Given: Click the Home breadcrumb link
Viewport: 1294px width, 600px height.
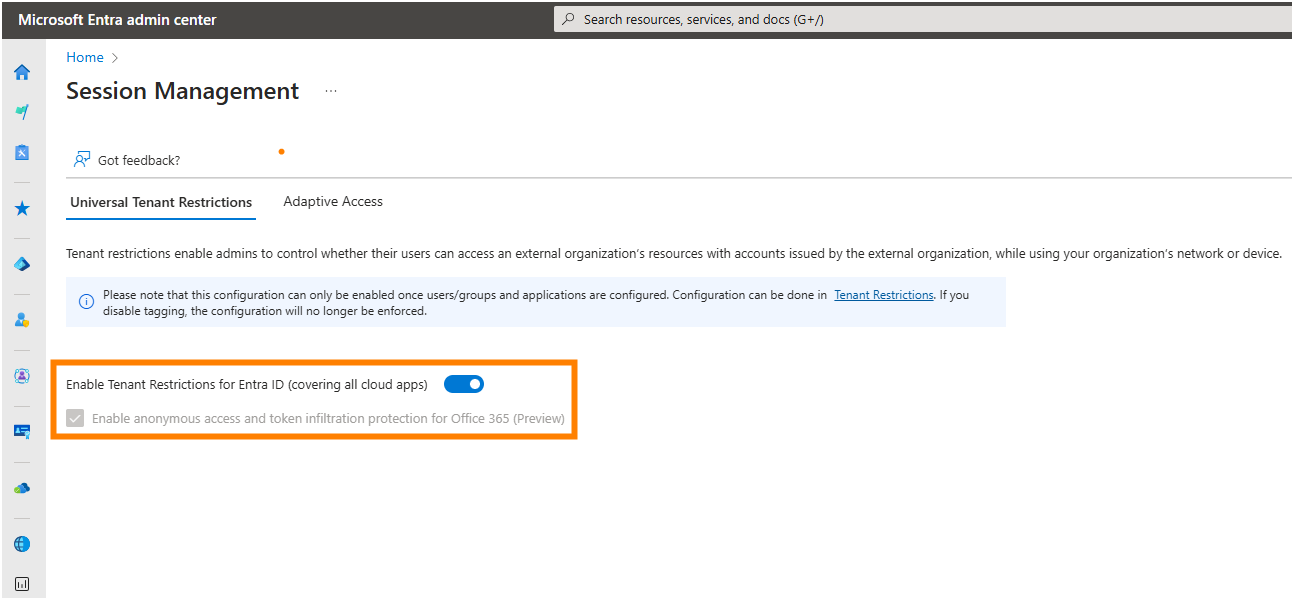Looking at the screenshot, I should point(85,57).
